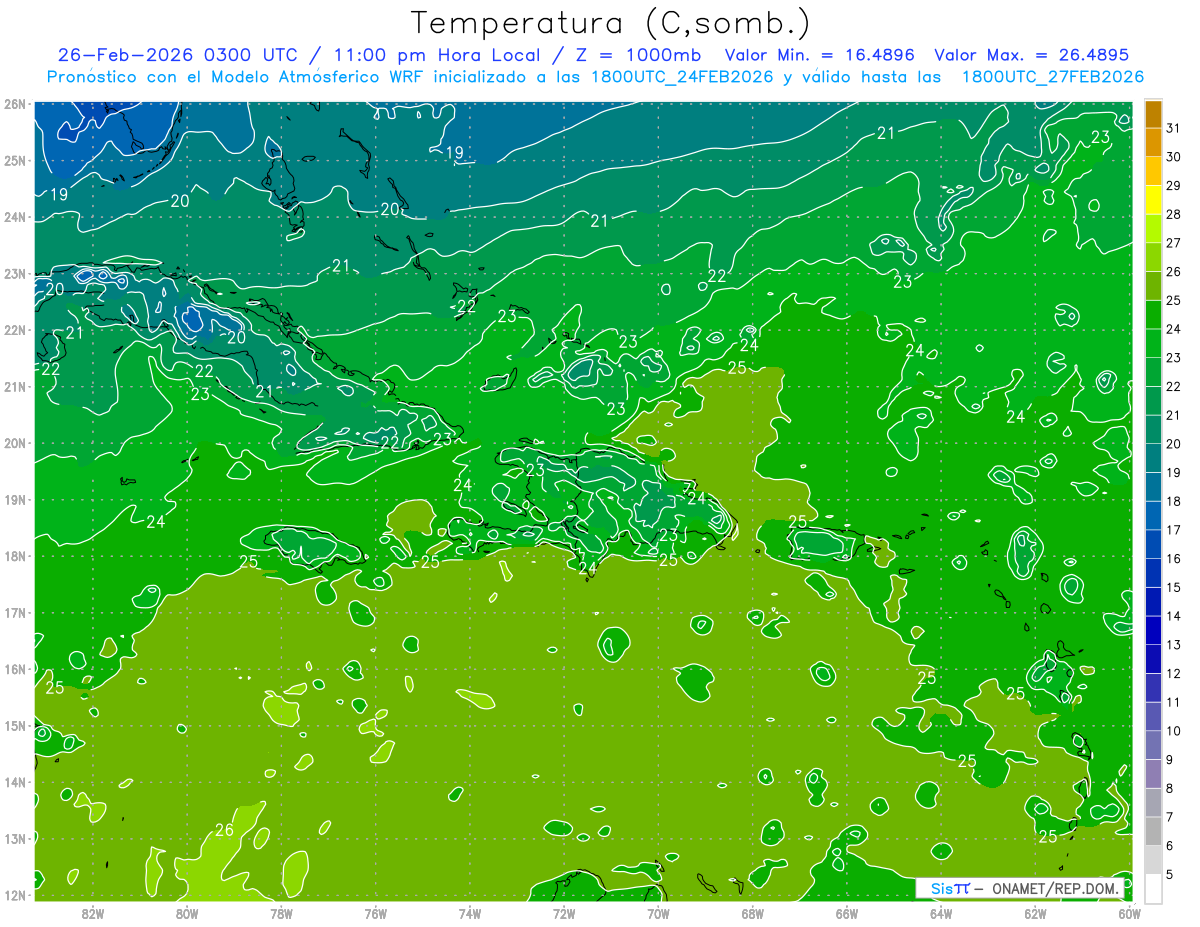1200x927 pixels.
Task: Click the '26' contour label on the map
Action: [x=225, y=830]
